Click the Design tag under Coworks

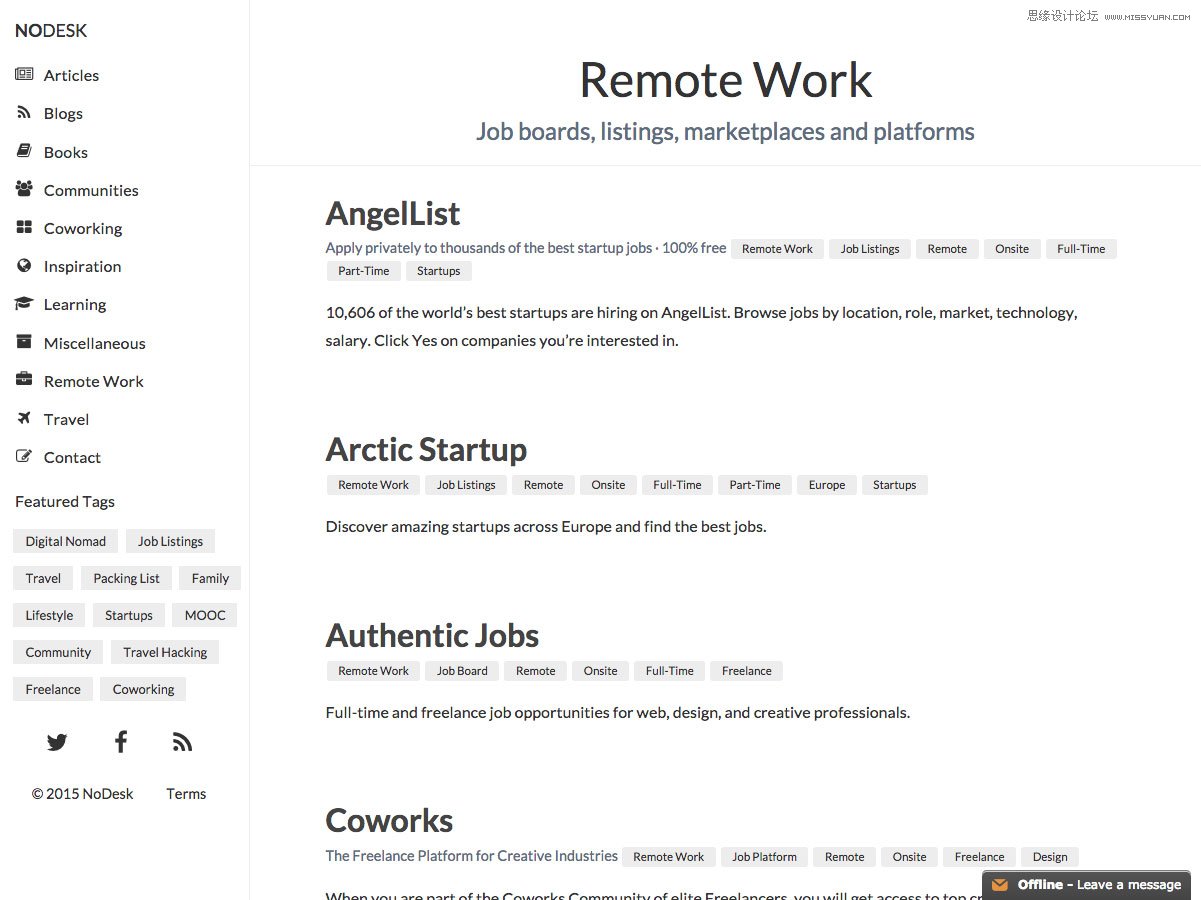coord(1050,857)
